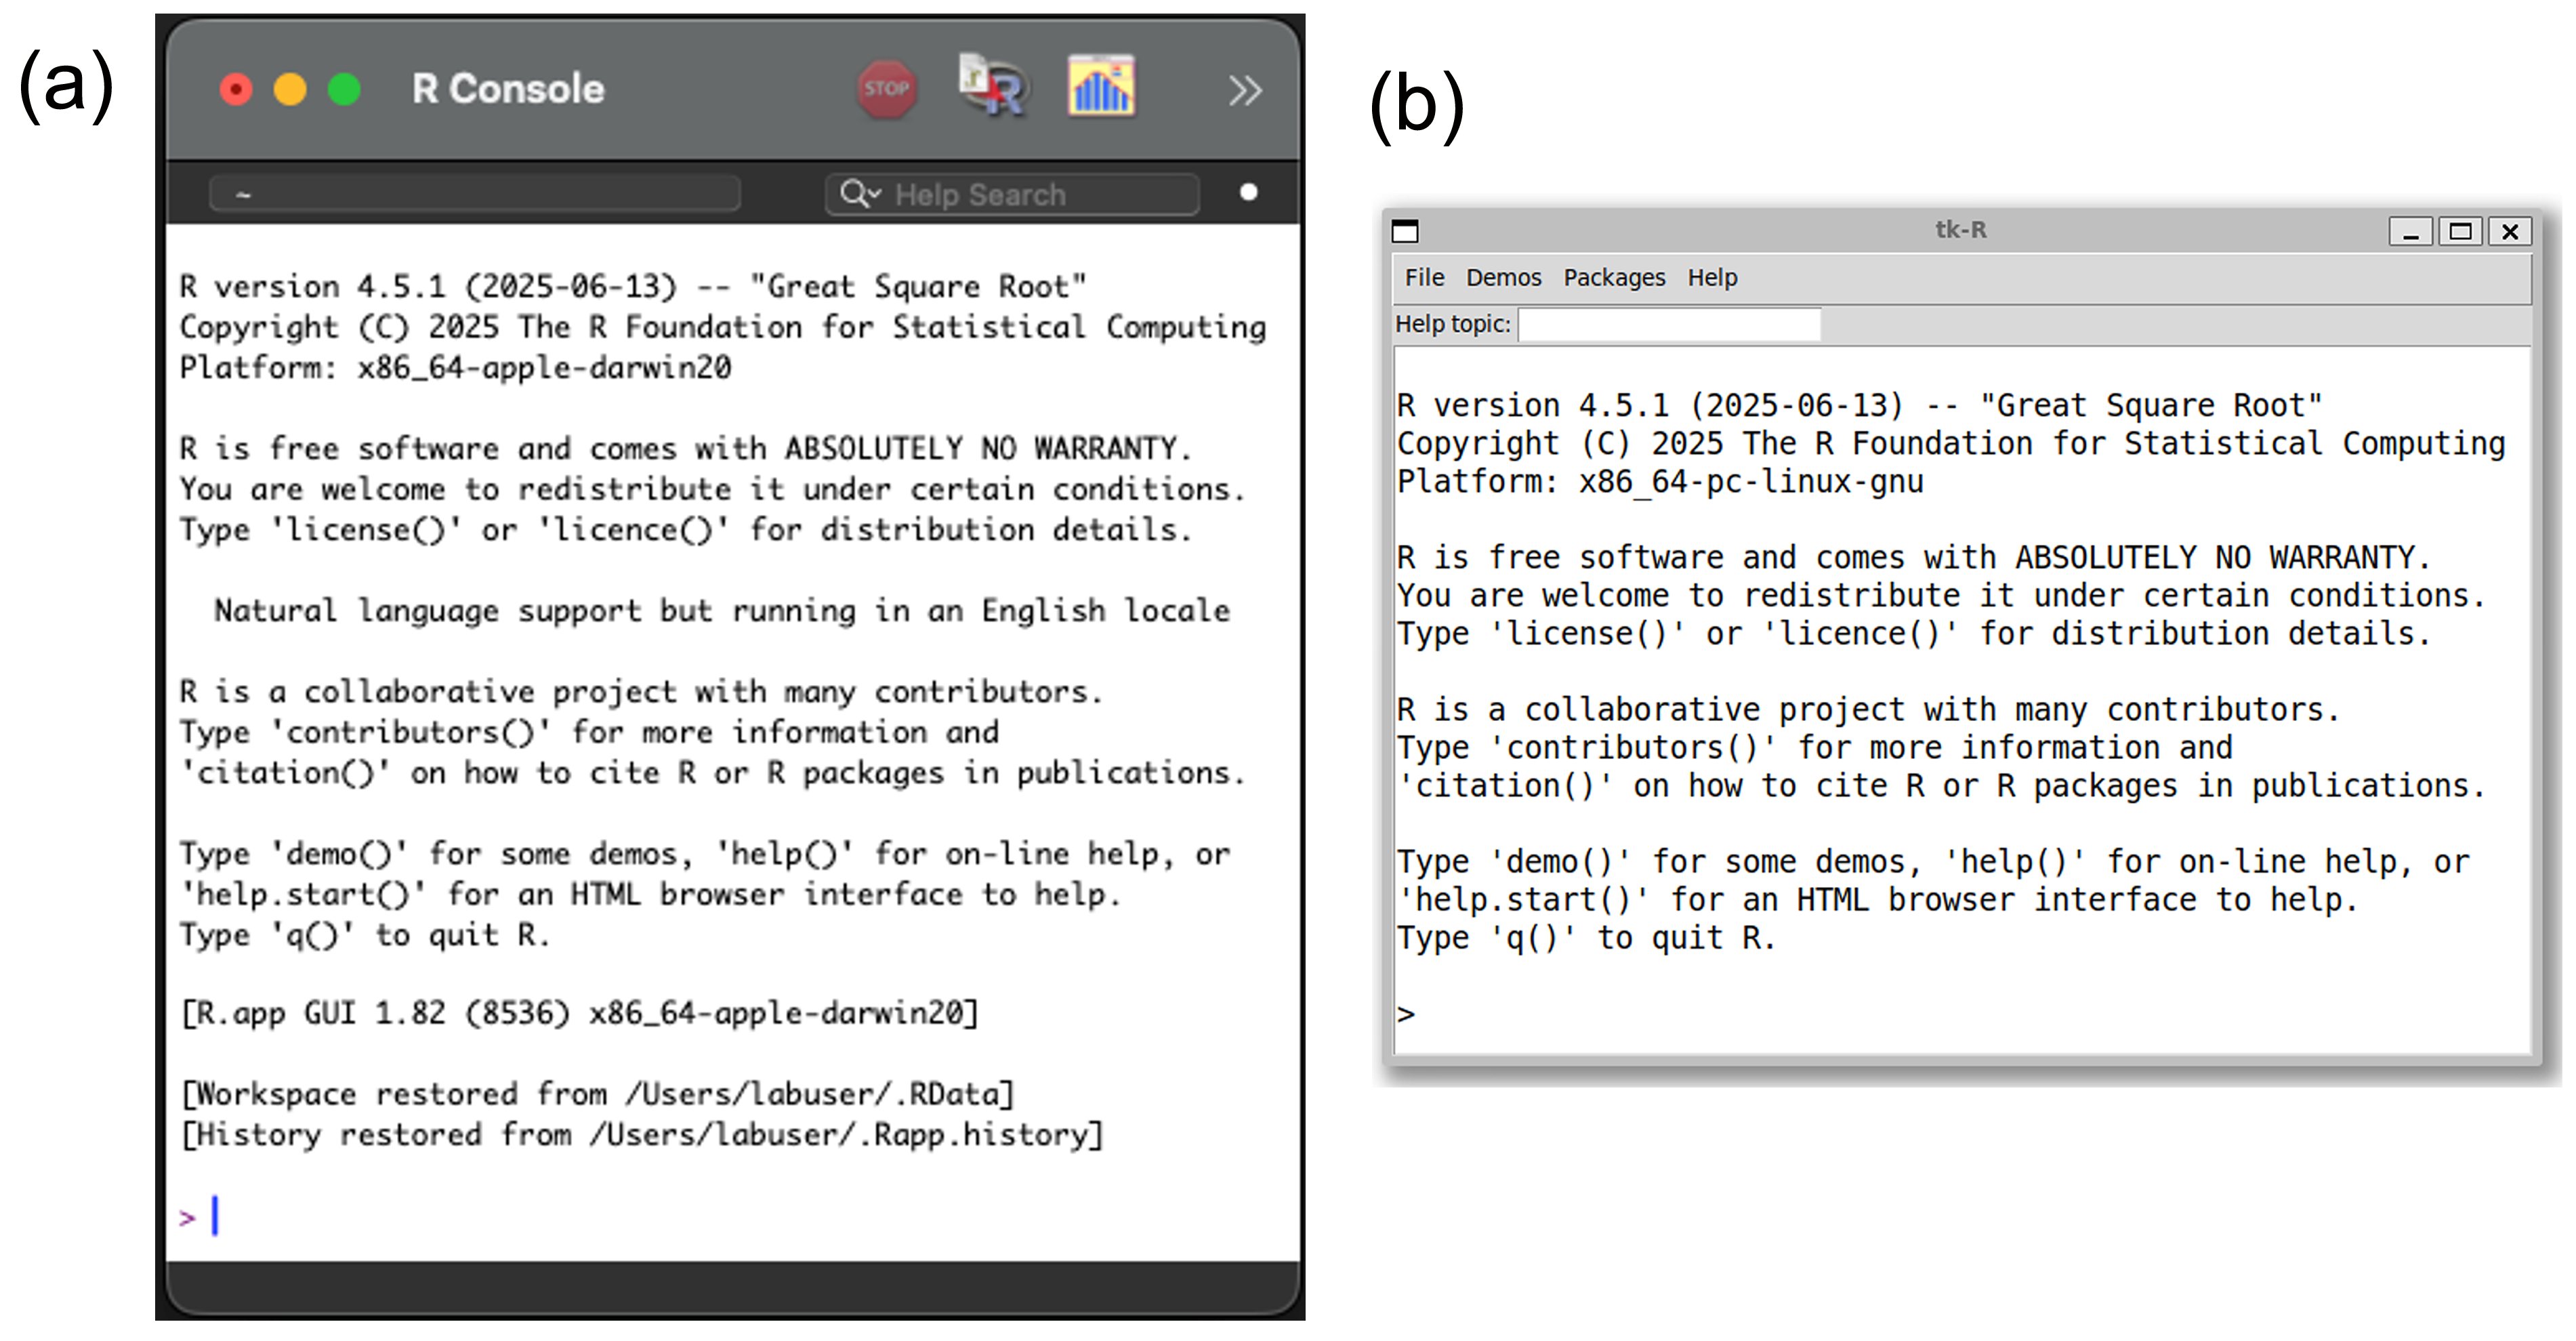The height and width of the screenshot is (1341, 2576).
Task: Click the source R document toolbar icon
Action: (x=993, y=88)
